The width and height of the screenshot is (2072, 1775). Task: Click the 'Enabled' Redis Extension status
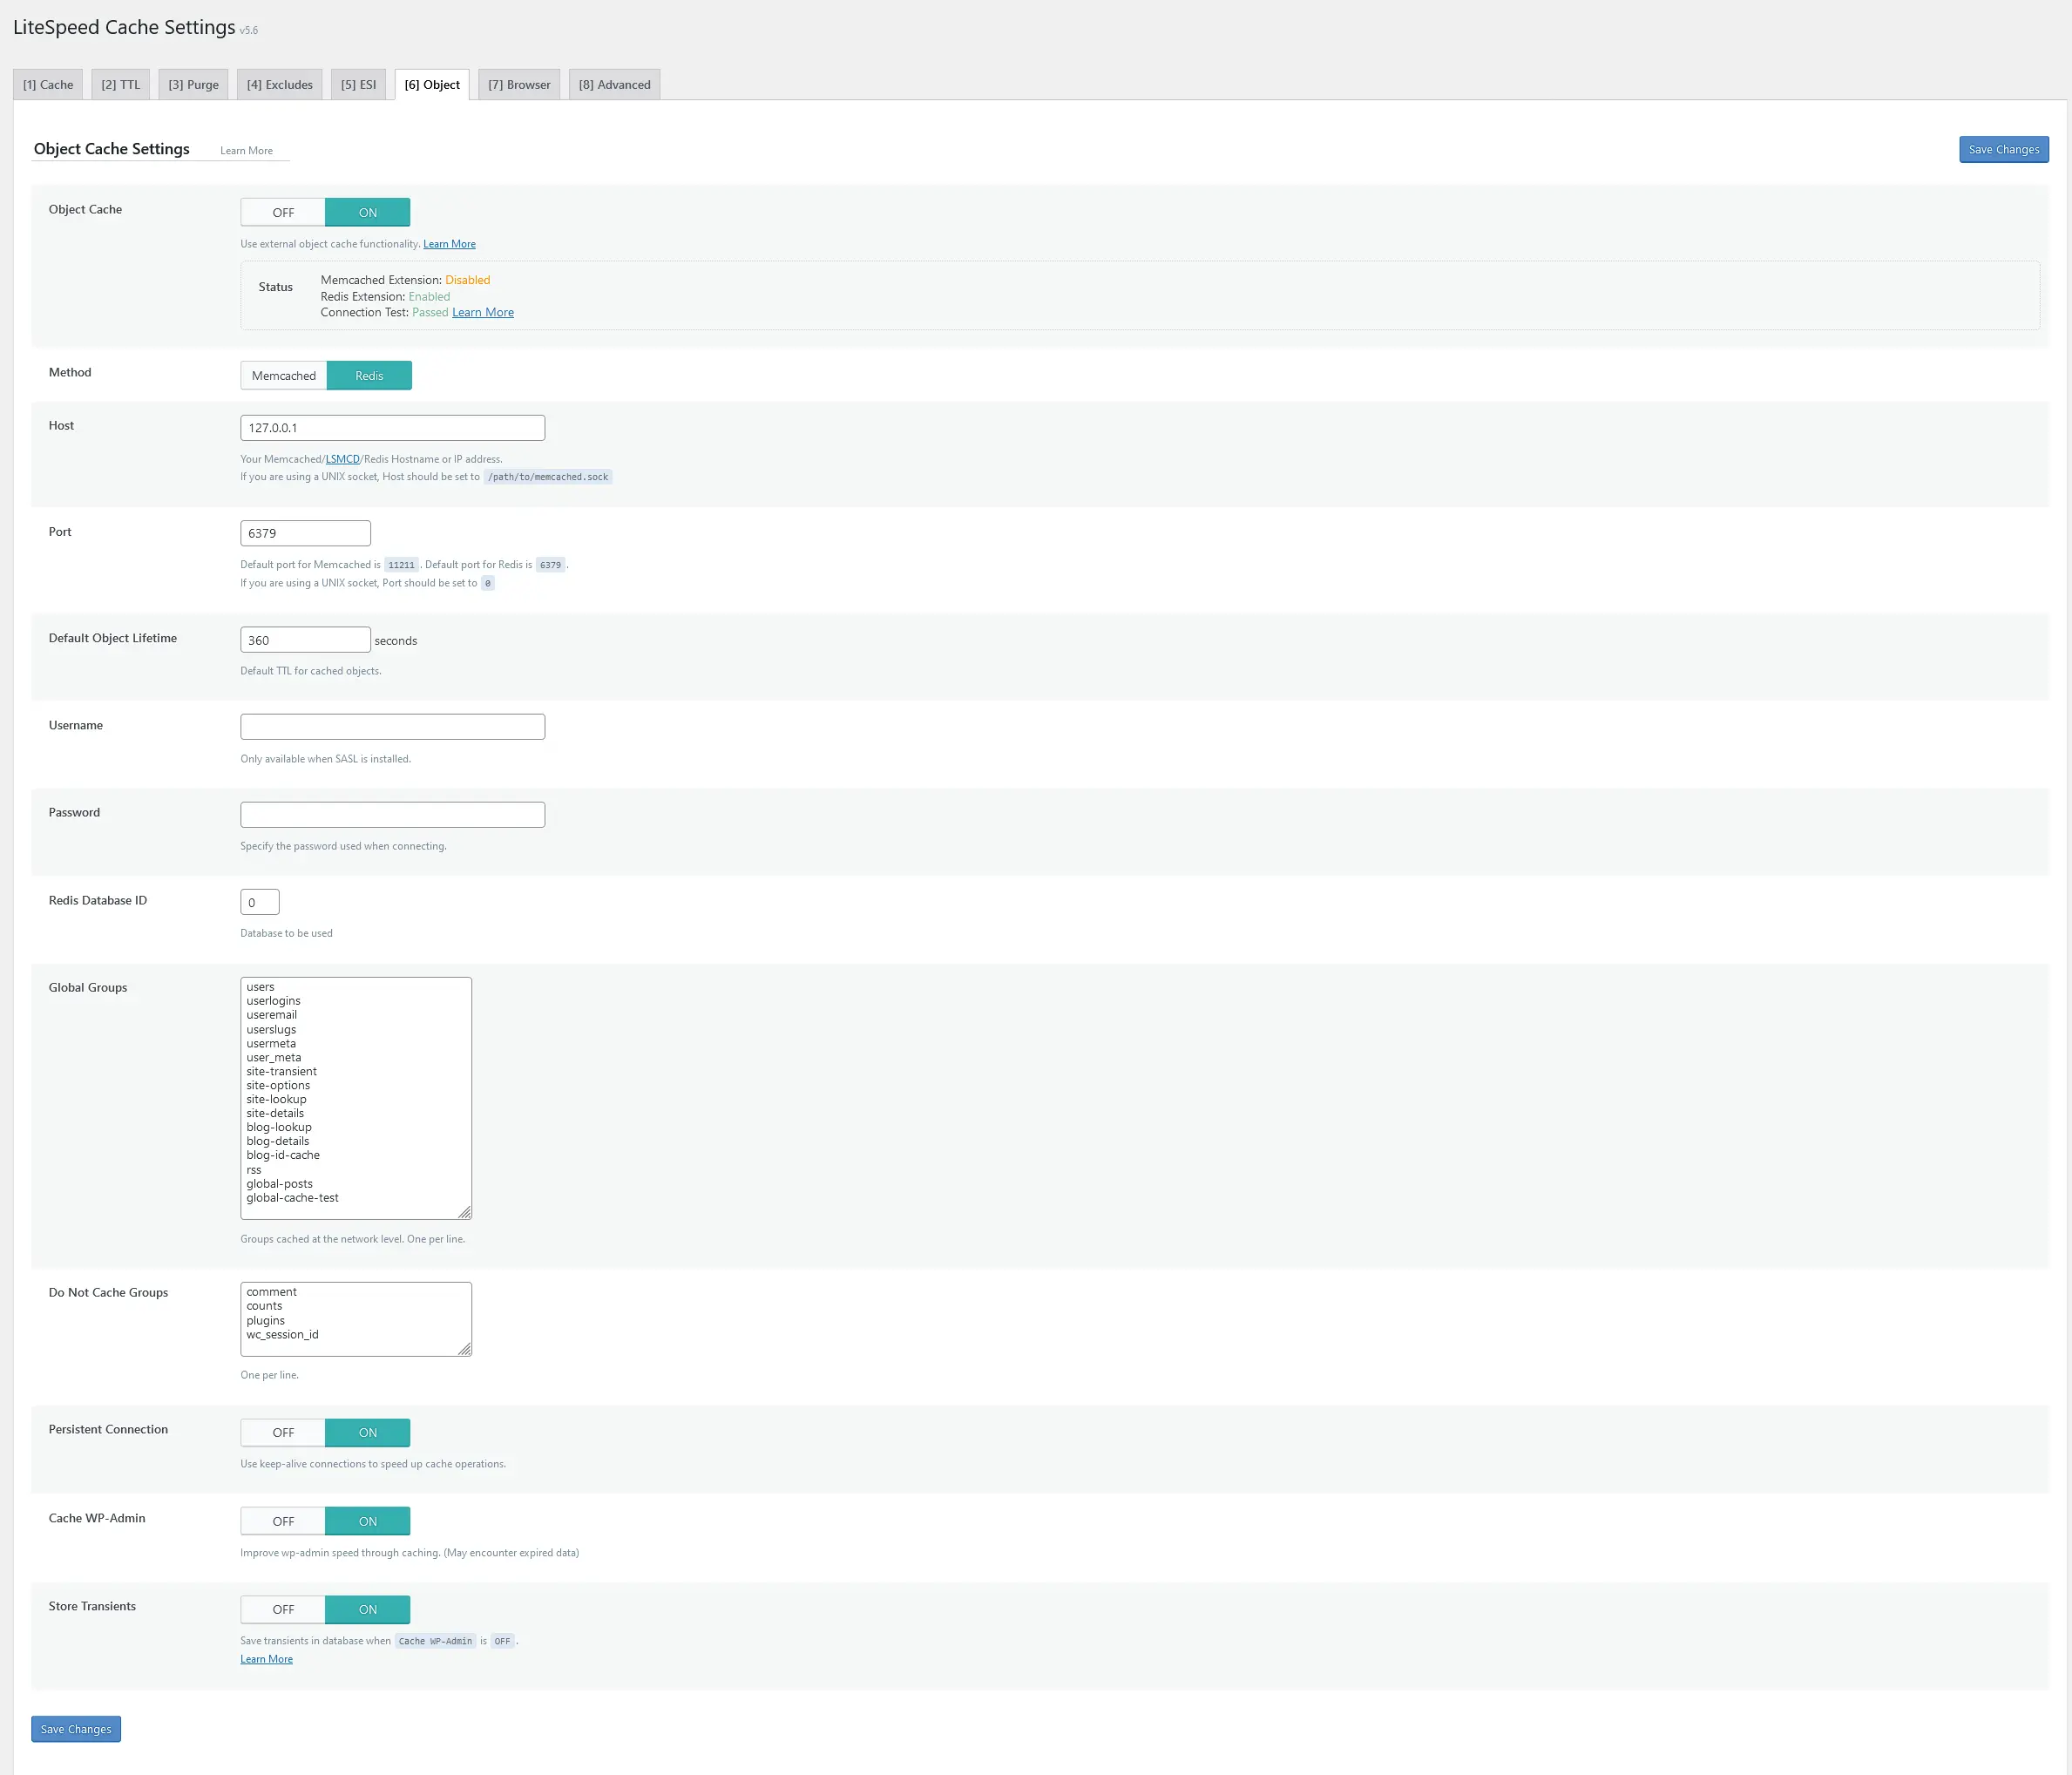click(x=429, y=296)
